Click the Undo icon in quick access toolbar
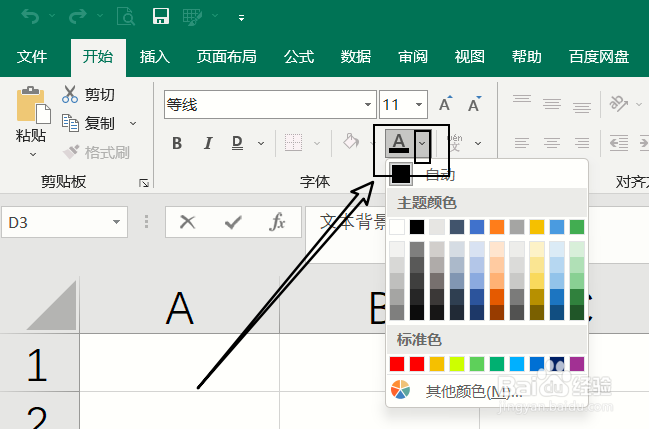The image size is (649, 429). click(30, 17)
